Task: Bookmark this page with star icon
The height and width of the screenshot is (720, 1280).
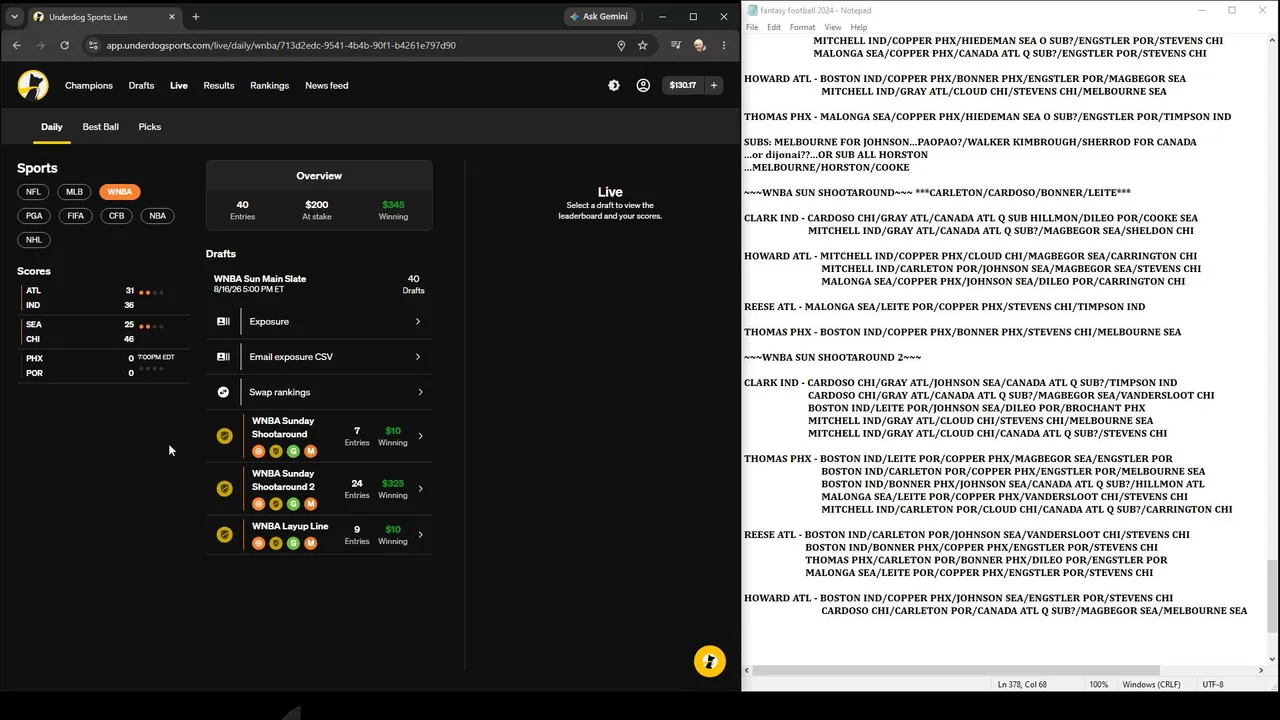Action: coord(643,45)
